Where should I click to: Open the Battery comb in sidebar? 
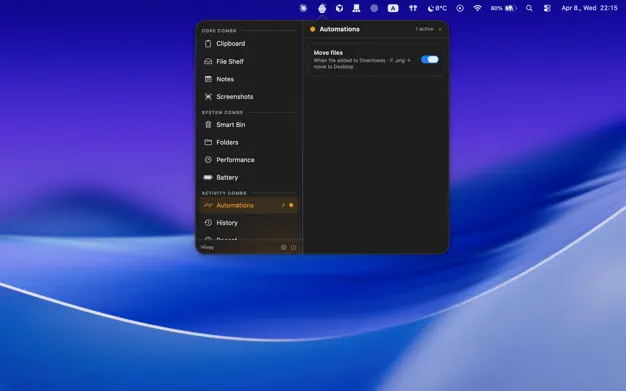tap(248, 177)
